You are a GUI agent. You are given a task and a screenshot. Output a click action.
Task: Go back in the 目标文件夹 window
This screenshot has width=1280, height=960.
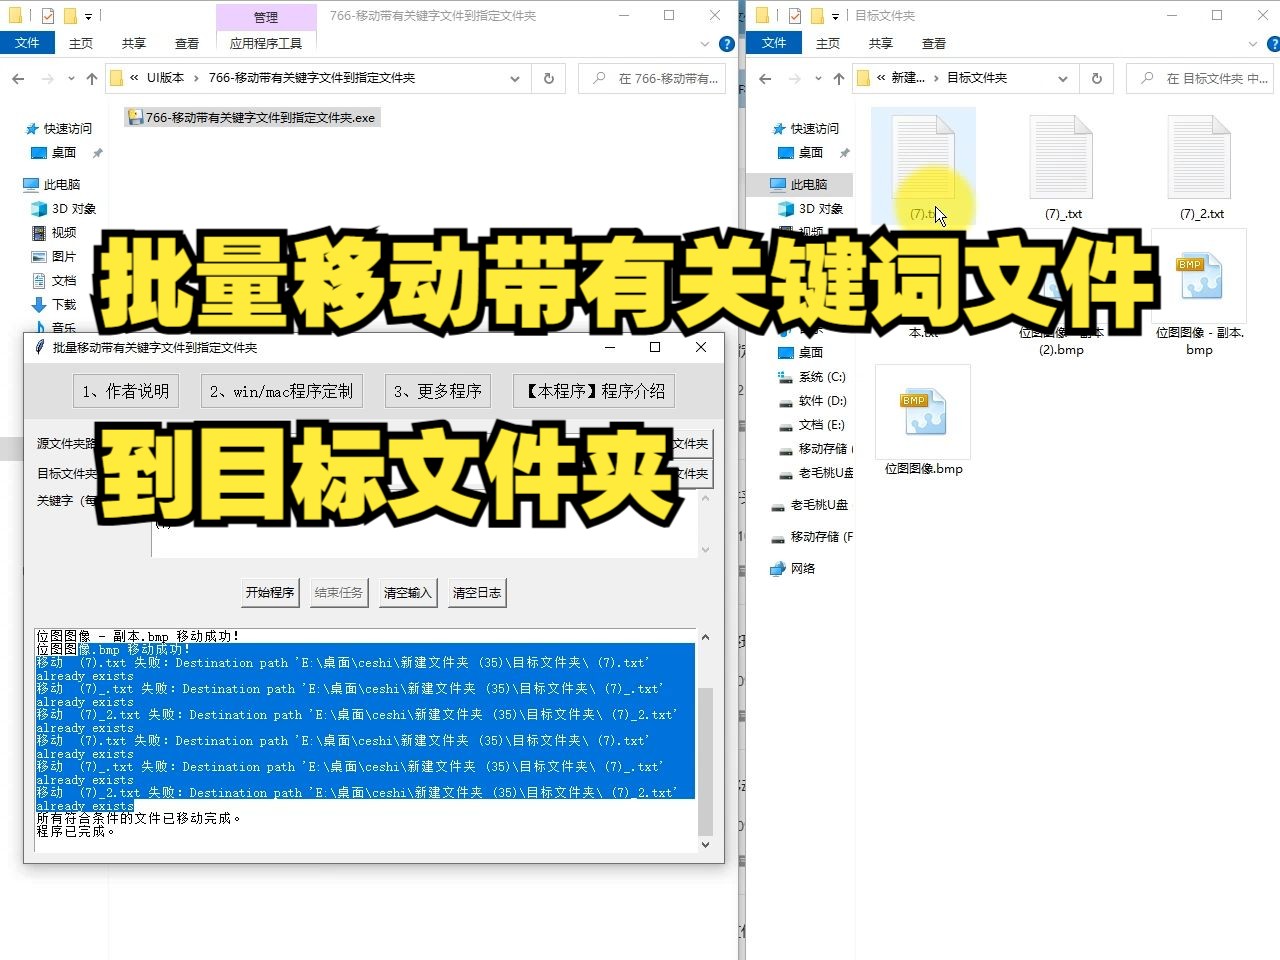765,78
